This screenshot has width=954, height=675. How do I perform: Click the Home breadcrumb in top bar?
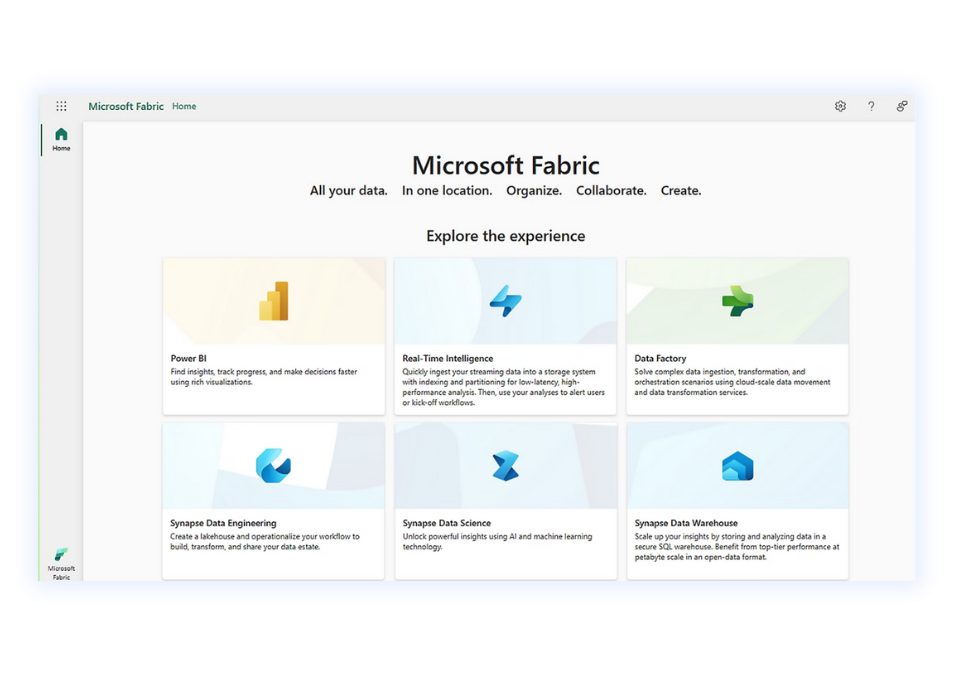(184, 106)
